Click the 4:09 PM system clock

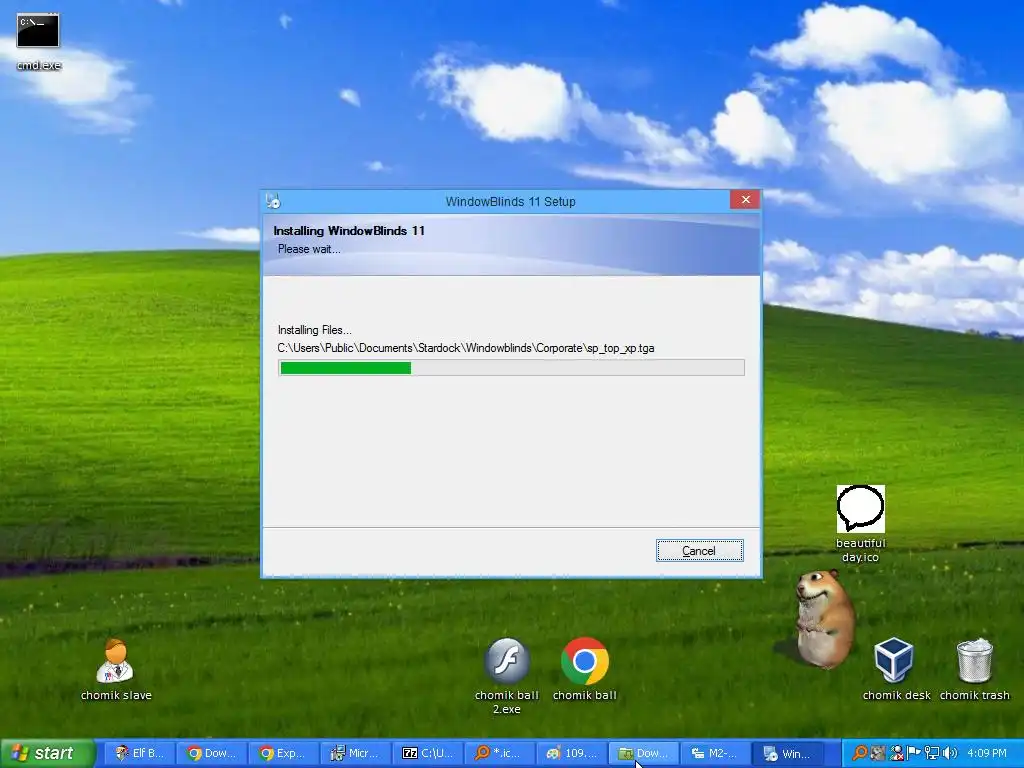(987, 753)
